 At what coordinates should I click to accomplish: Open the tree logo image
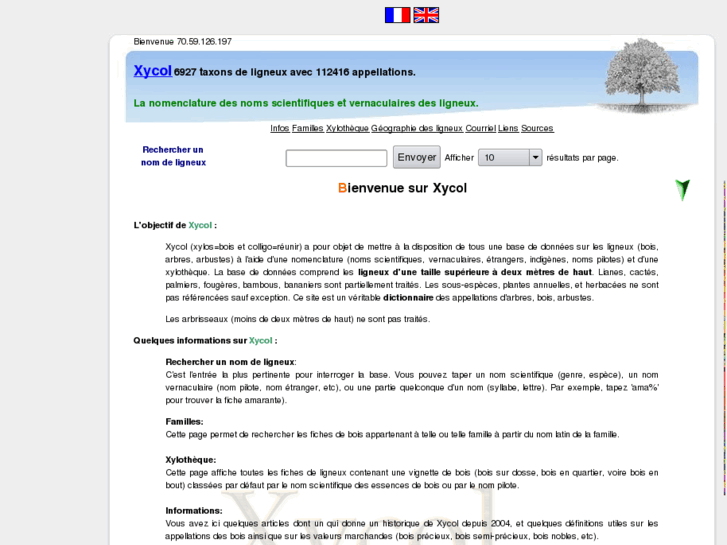(x=643, y=76)
